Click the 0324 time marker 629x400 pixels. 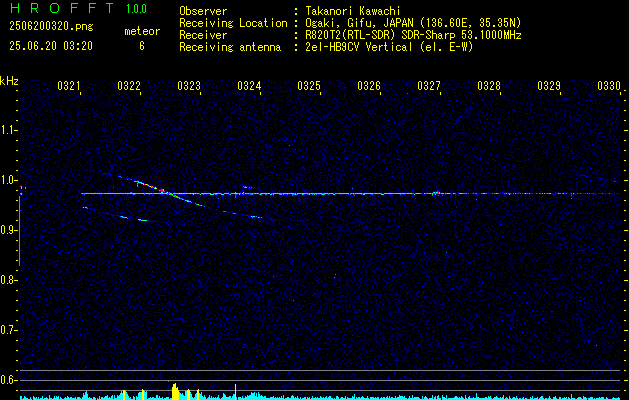coord(249,85)
